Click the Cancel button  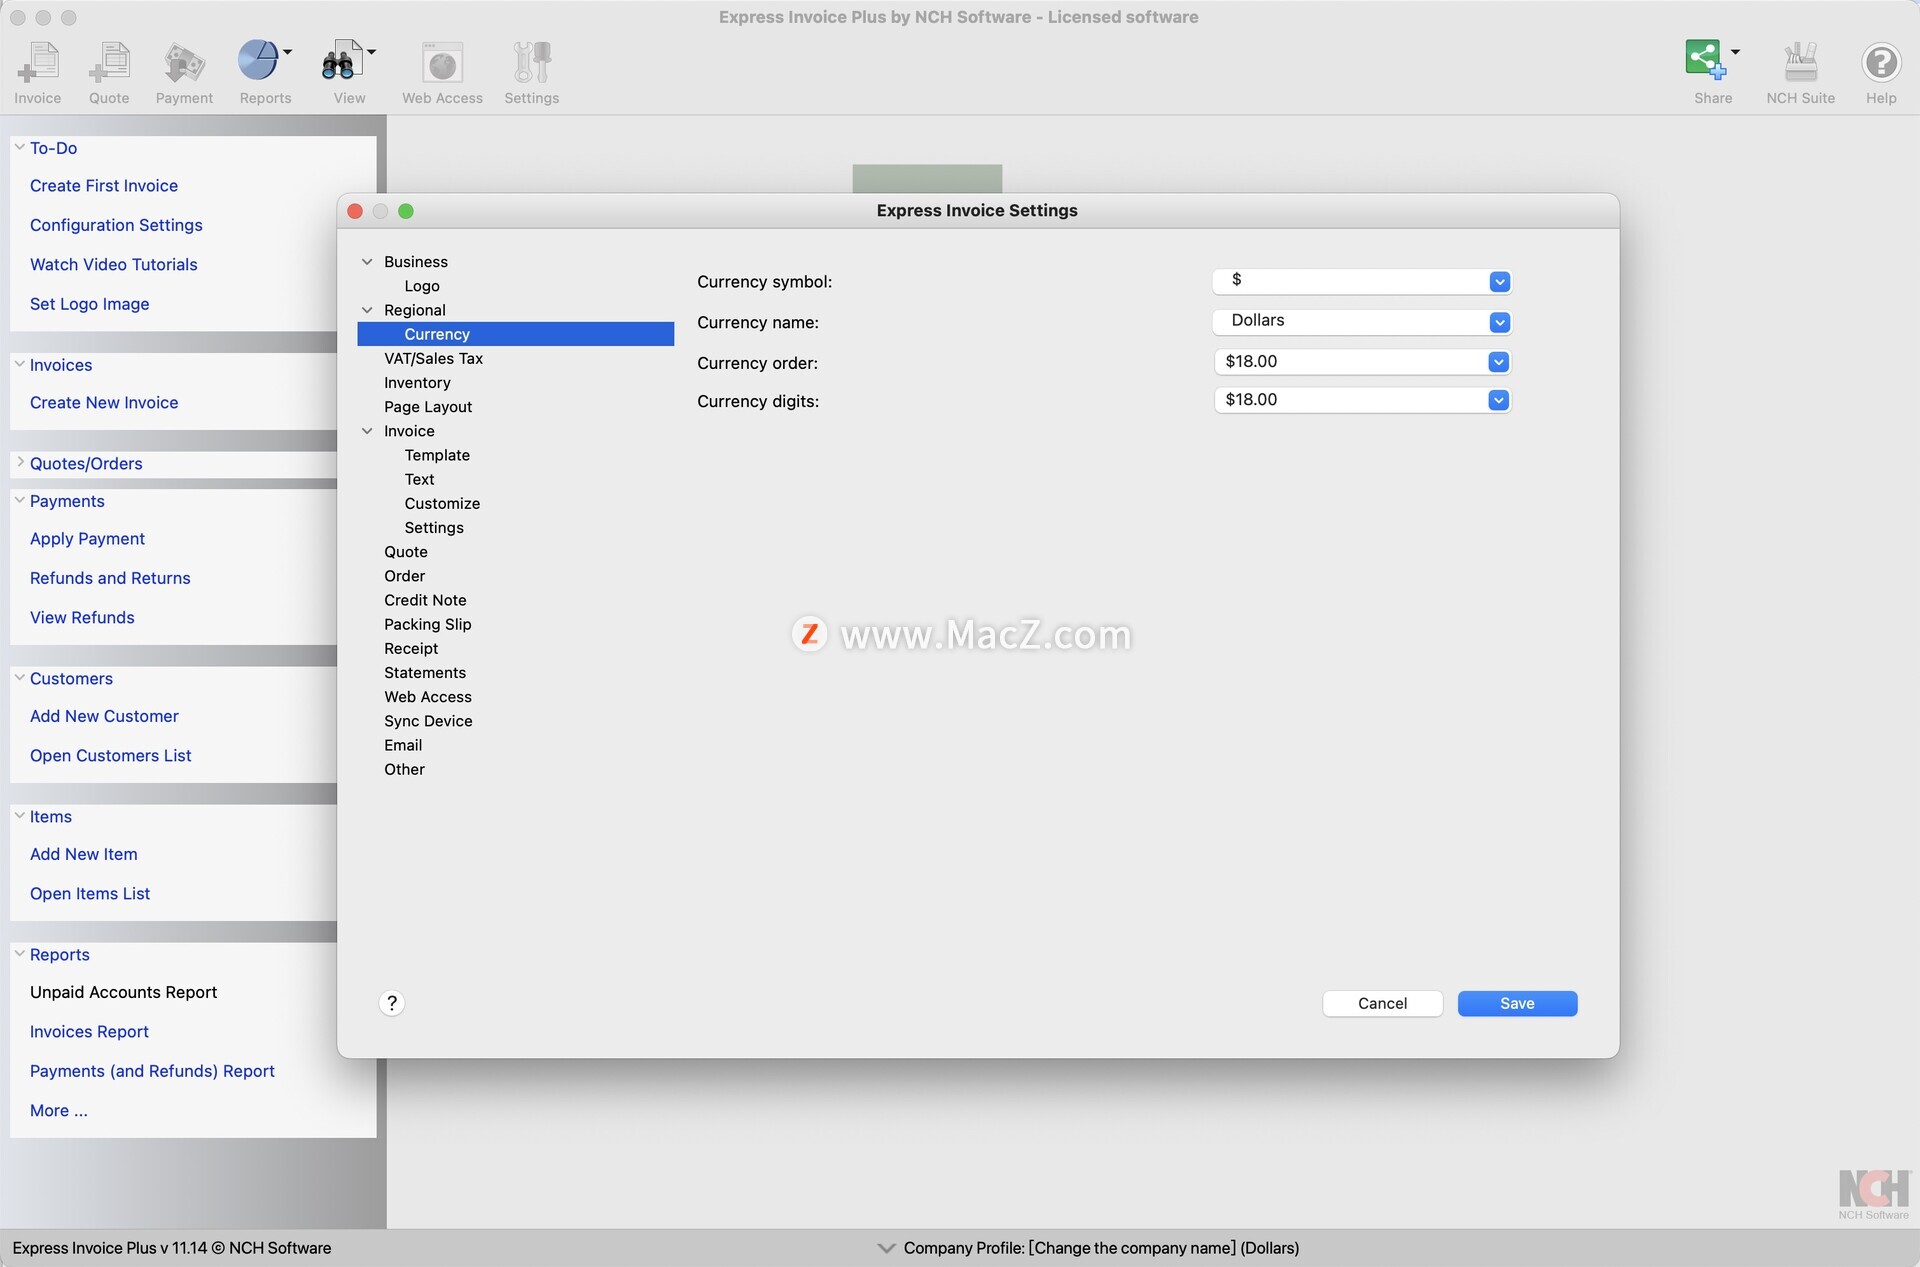[x=1382, y=1003]
